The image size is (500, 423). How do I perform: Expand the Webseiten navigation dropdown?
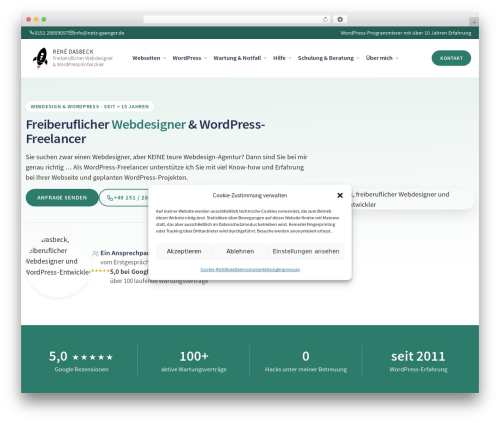(x=149, y=58)
